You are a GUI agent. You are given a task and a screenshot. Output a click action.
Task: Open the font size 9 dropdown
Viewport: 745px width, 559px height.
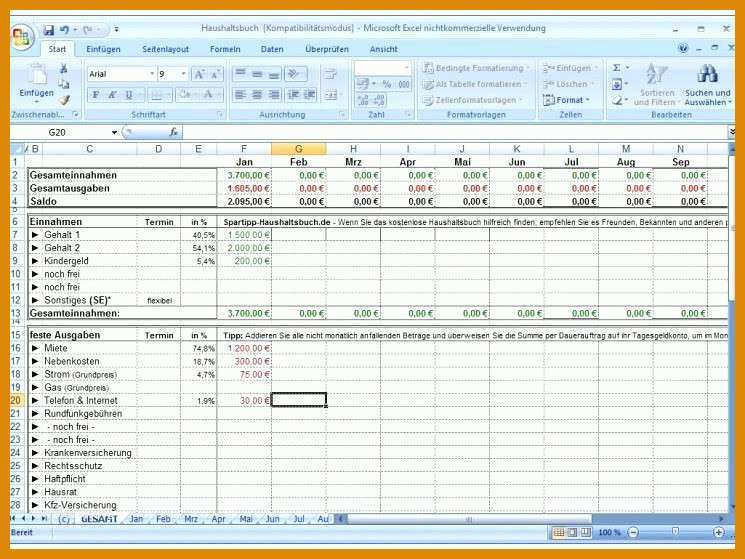click(x=183, y=74)
